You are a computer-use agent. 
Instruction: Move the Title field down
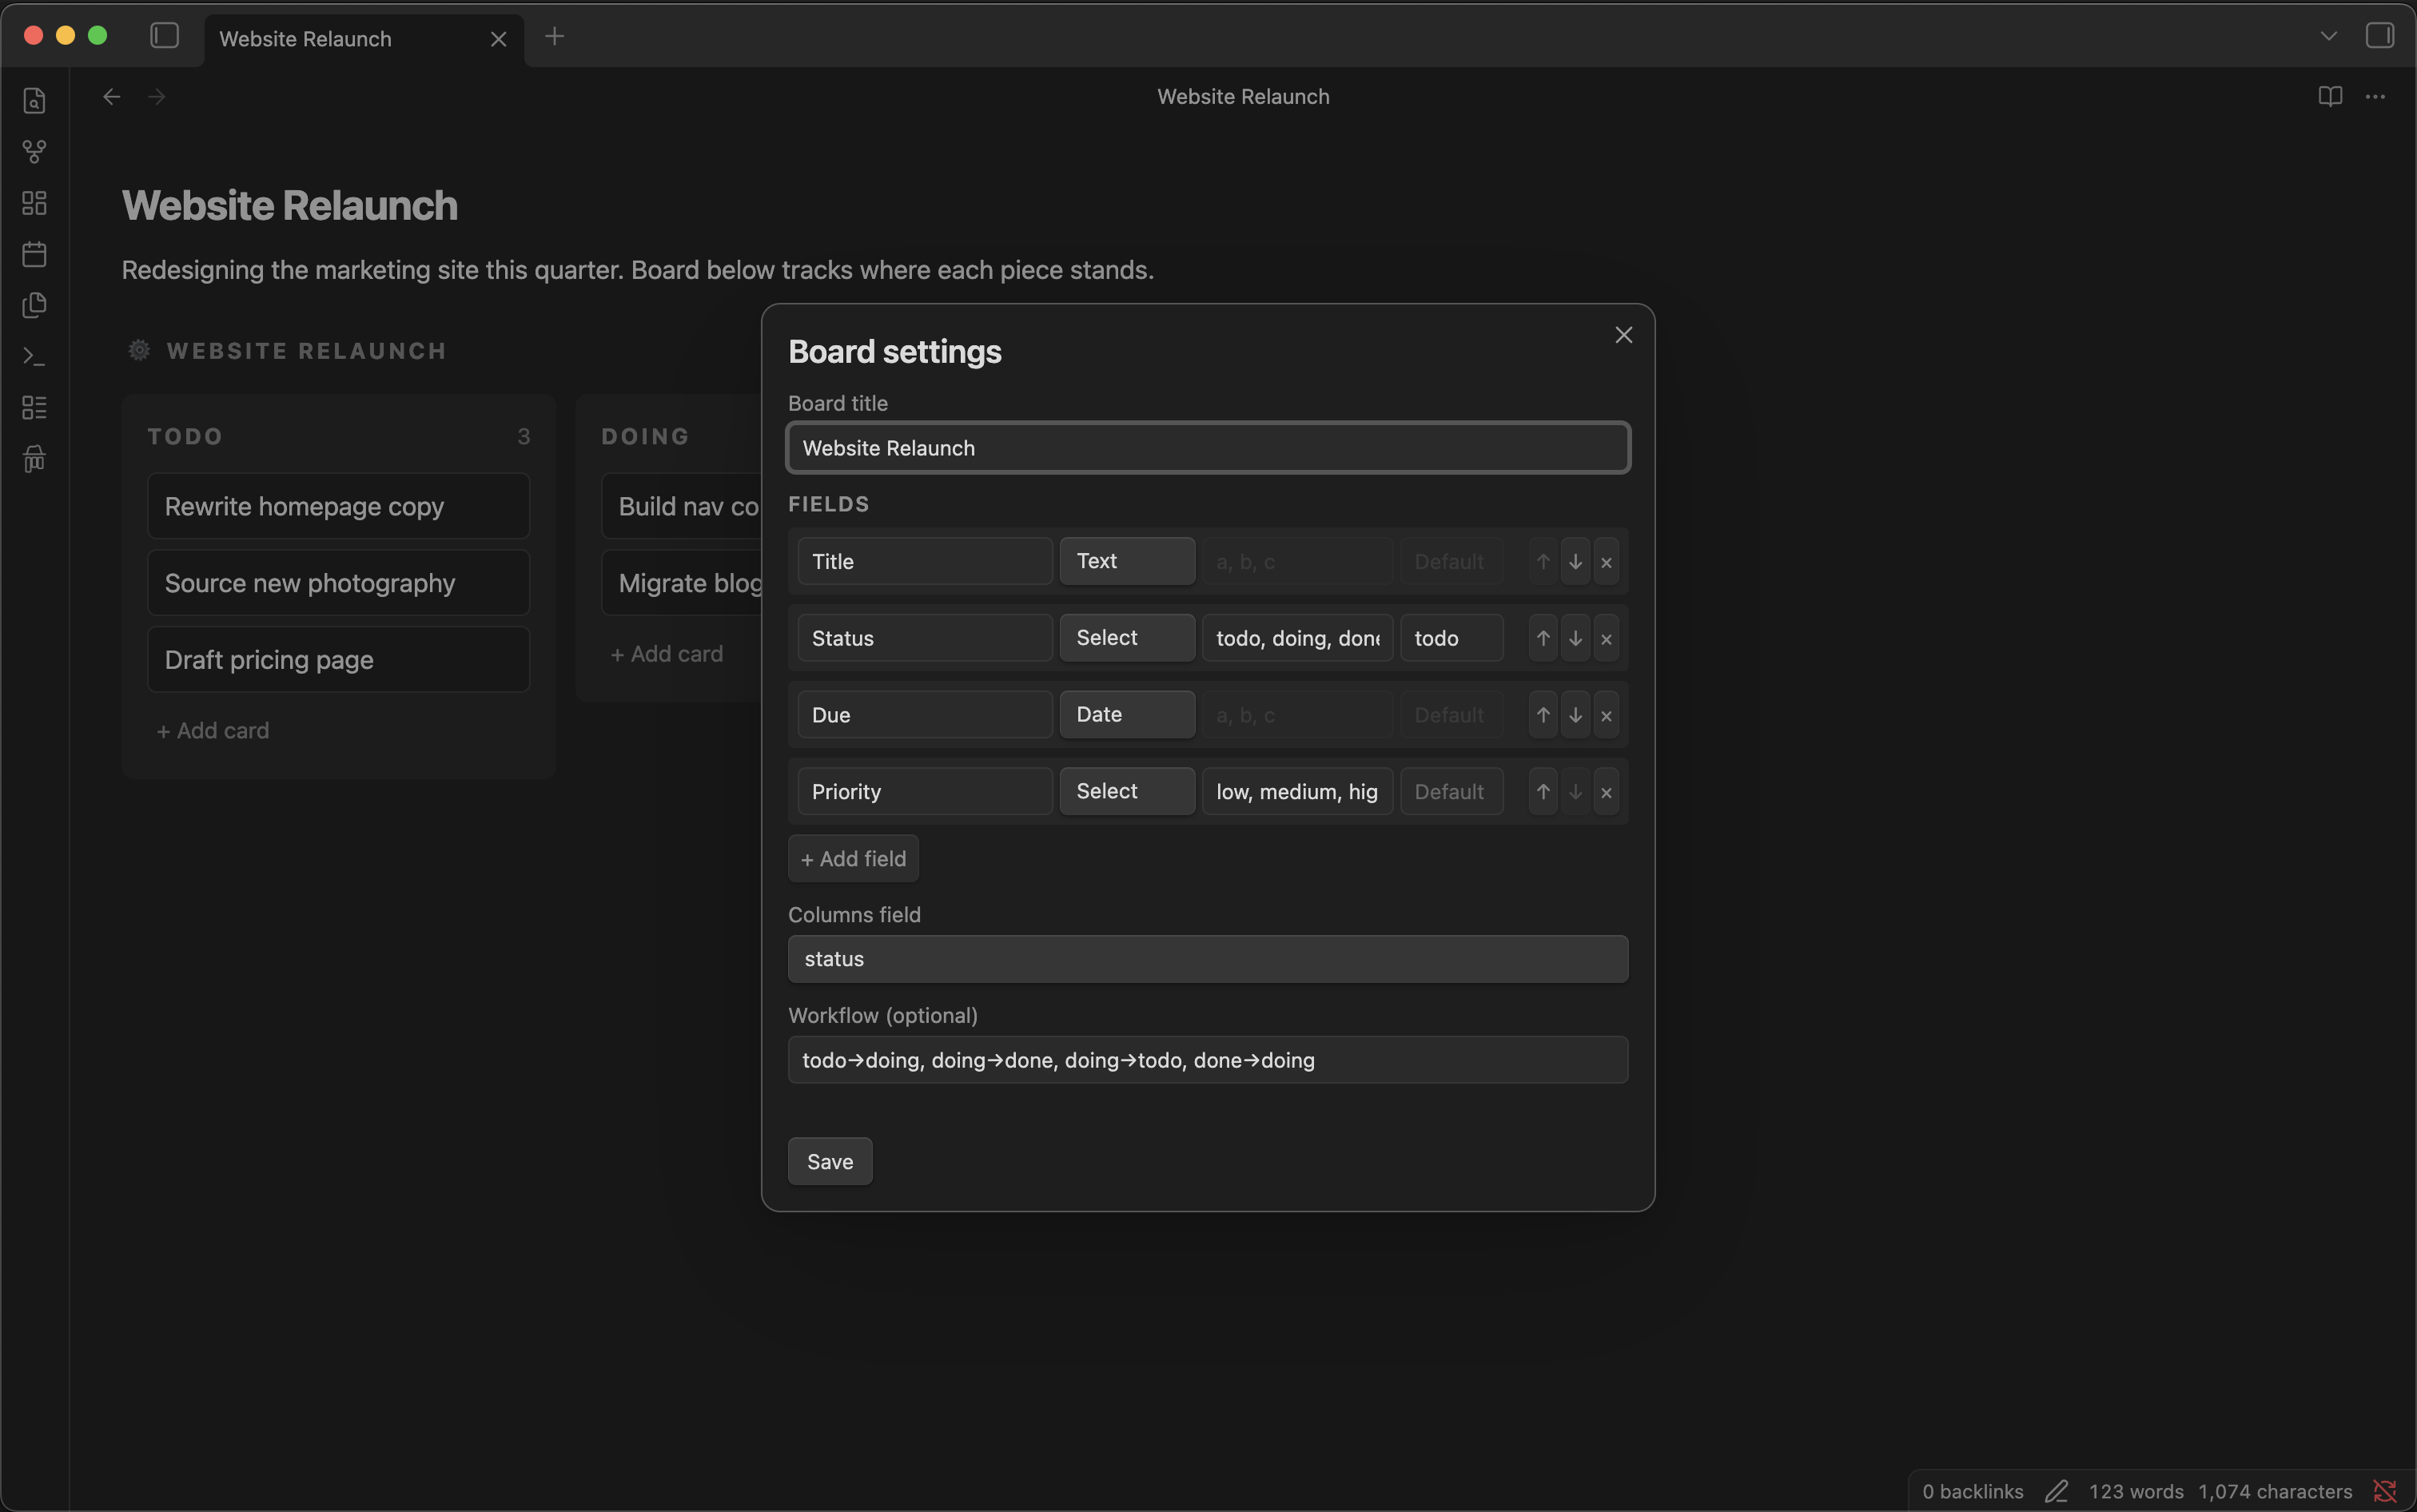click(1575, 562)
